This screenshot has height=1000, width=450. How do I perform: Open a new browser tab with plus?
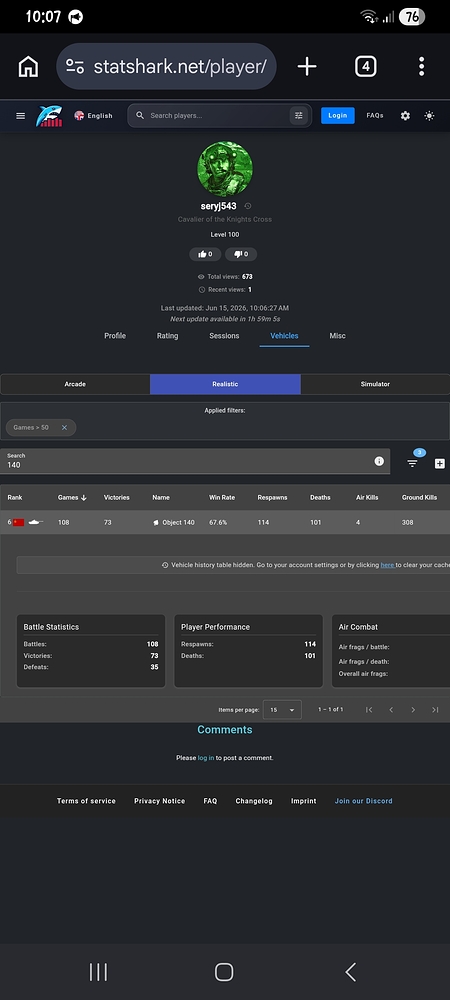[307, 66]
